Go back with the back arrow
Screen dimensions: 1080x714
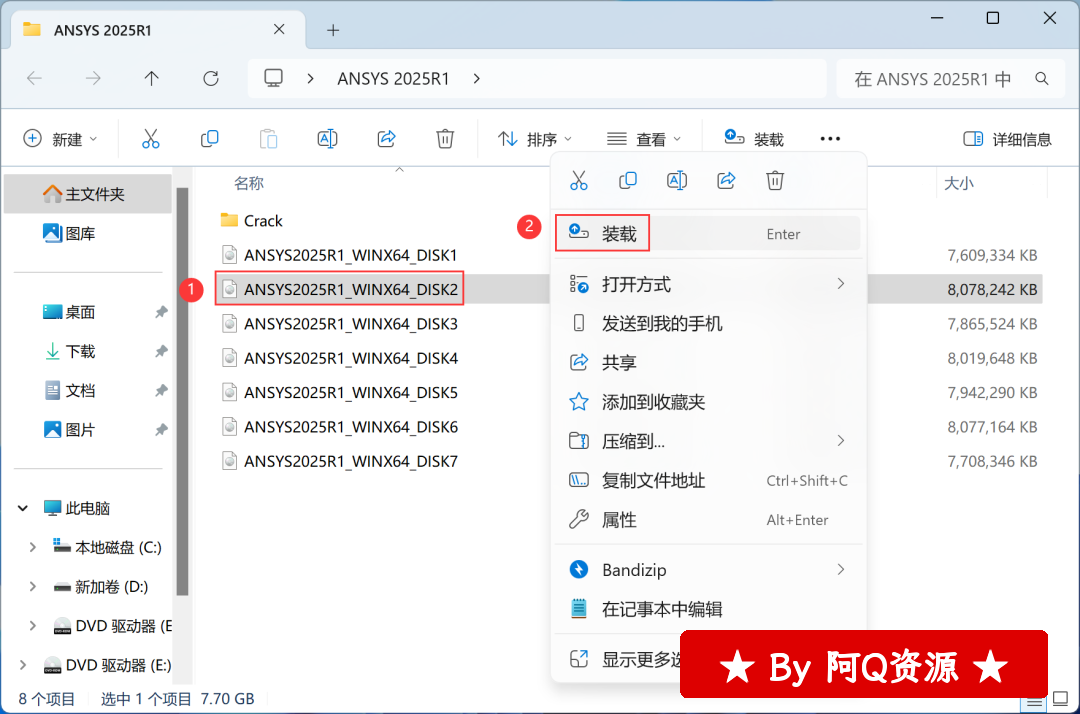click(x=34, y=78)
